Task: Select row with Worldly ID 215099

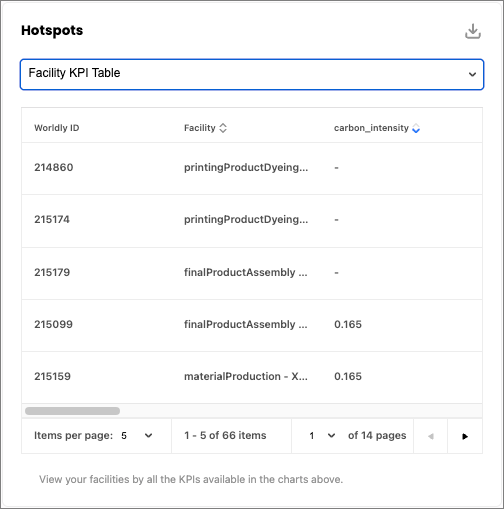Action: (x=252, y=325)
